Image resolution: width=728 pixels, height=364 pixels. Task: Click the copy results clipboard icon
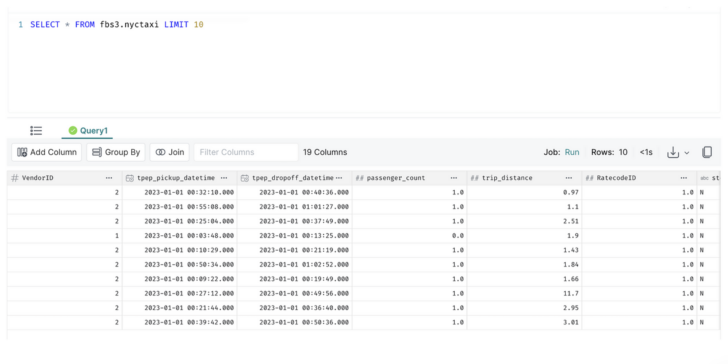707,152
